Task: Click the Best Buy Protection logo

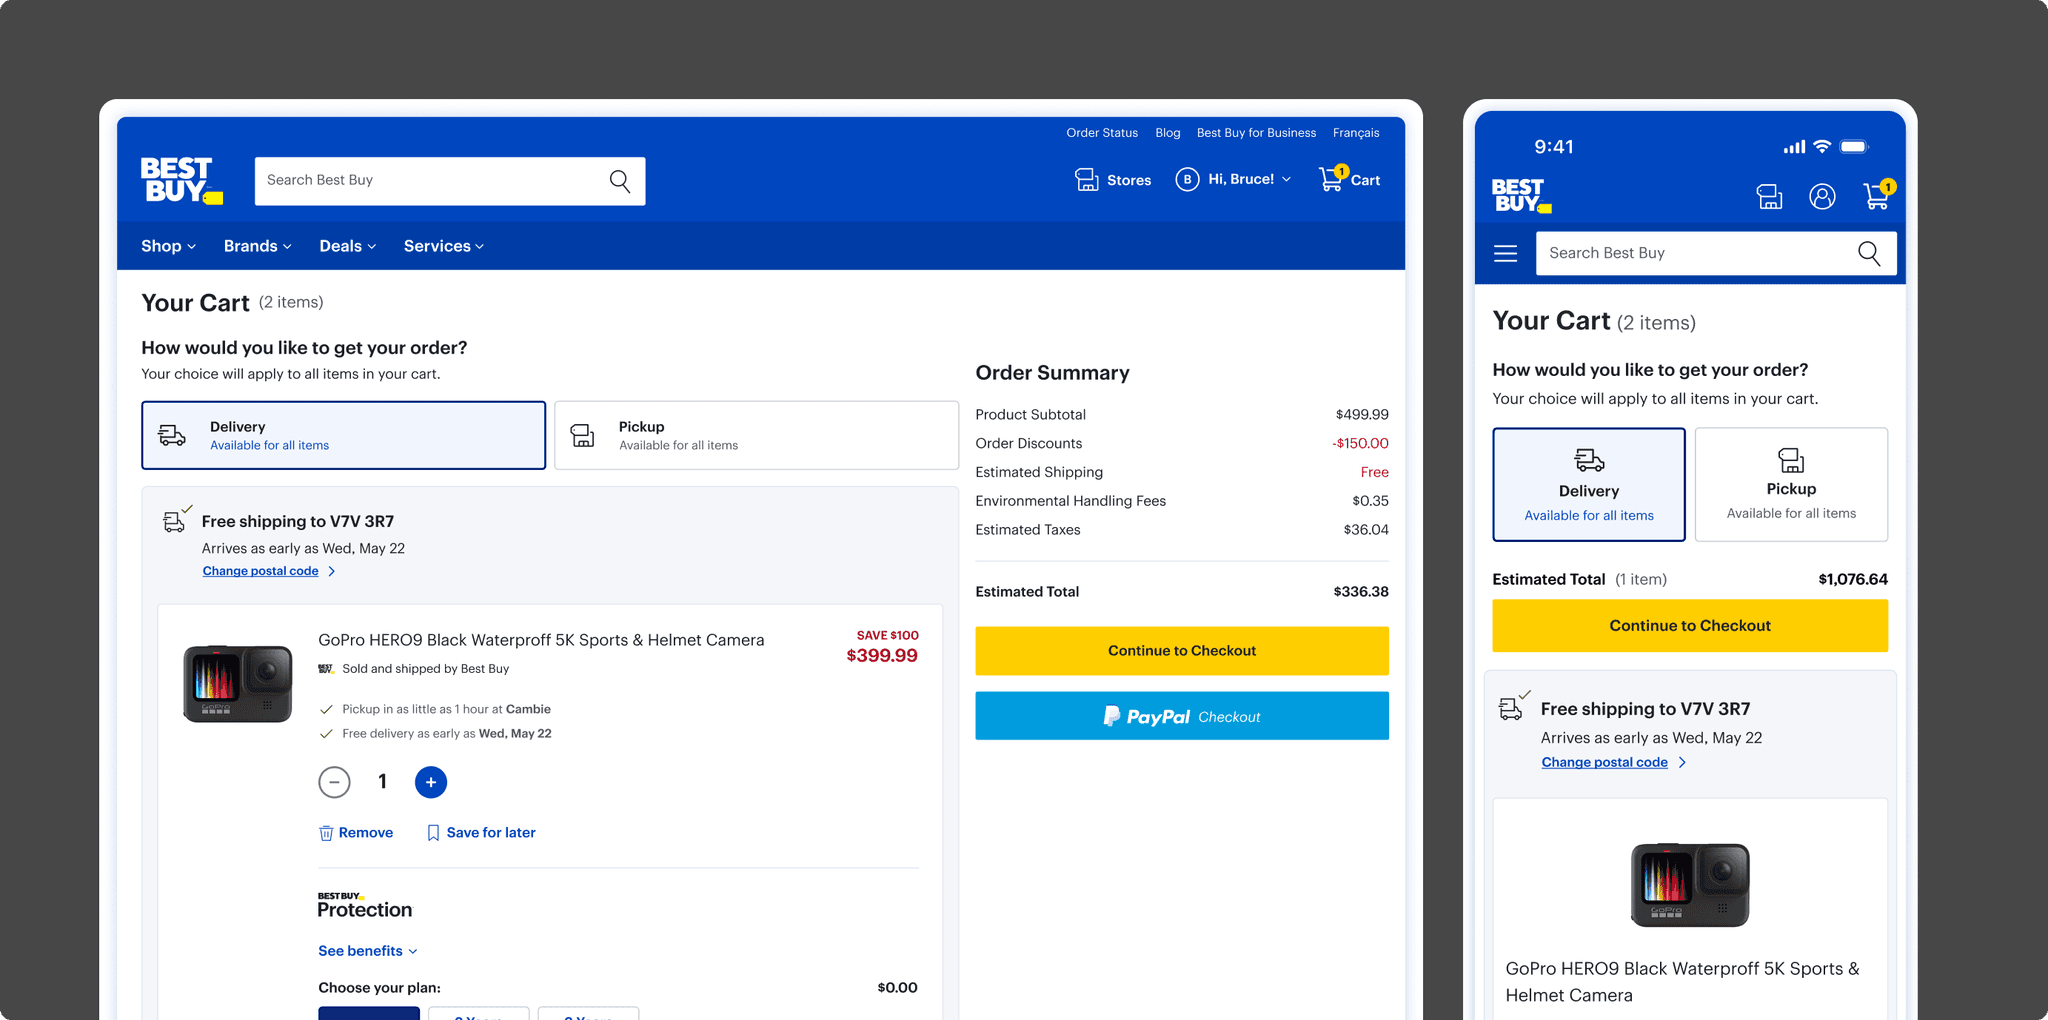Action: tap(364, 905)
